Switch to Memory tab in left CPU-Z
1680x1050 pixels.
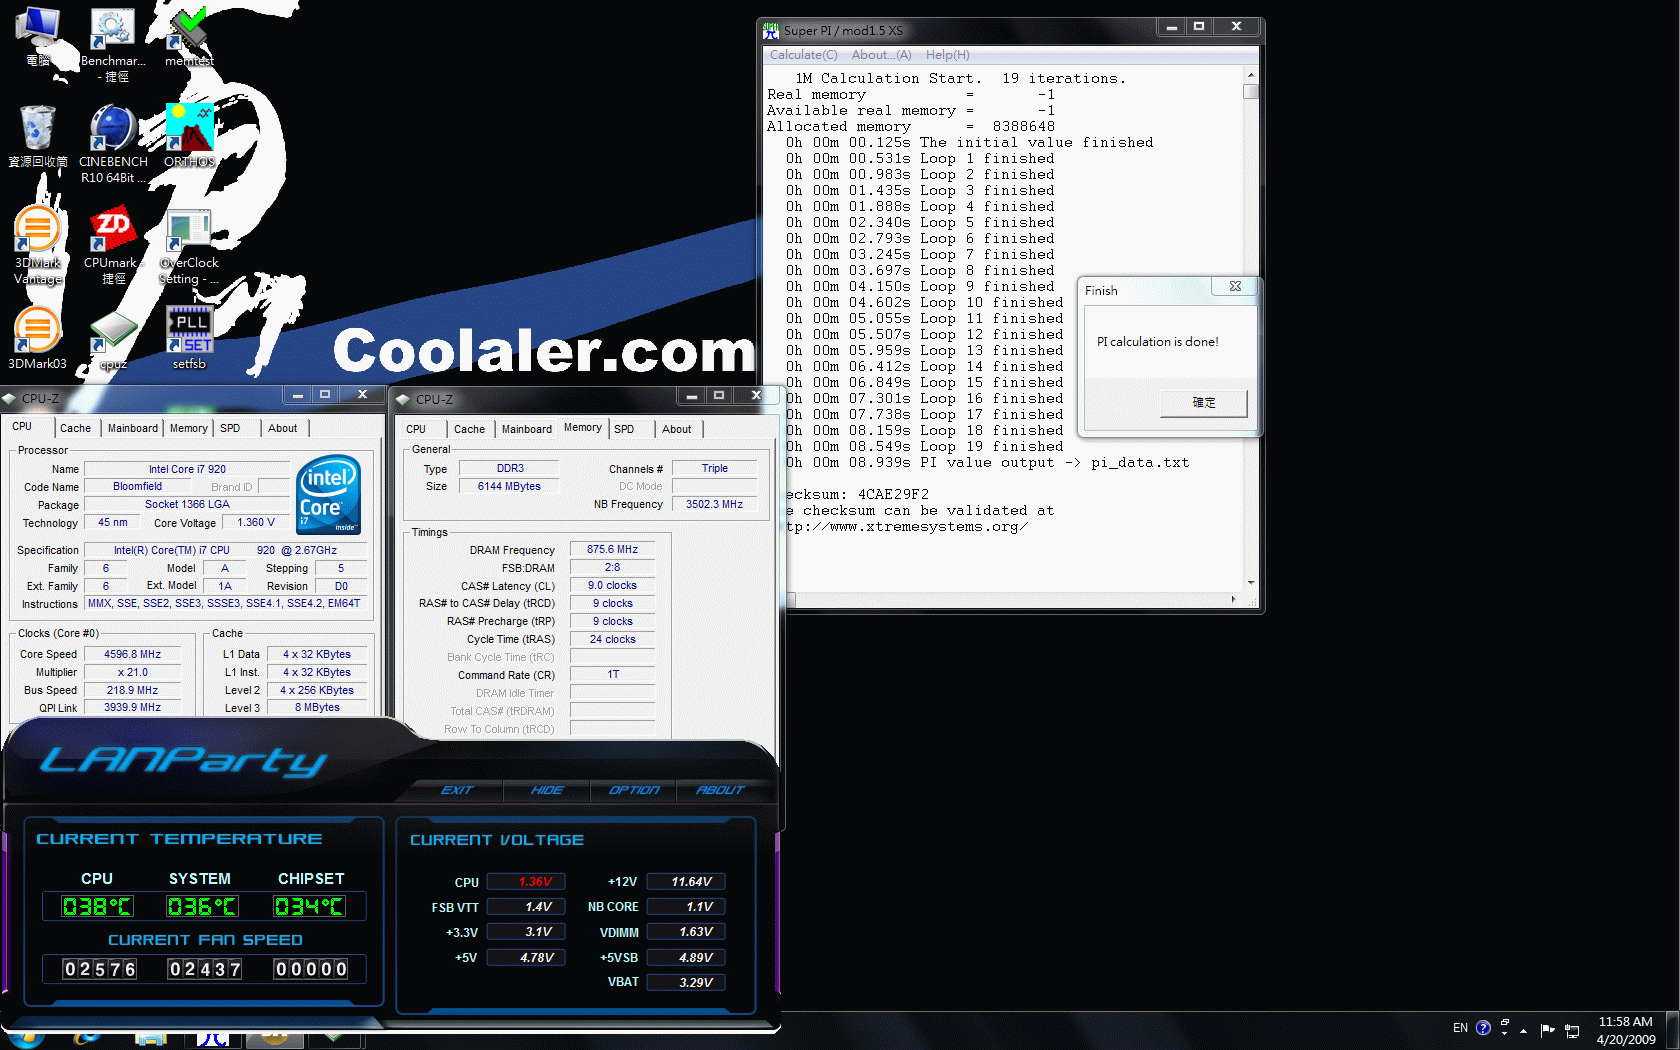(188, 428)
